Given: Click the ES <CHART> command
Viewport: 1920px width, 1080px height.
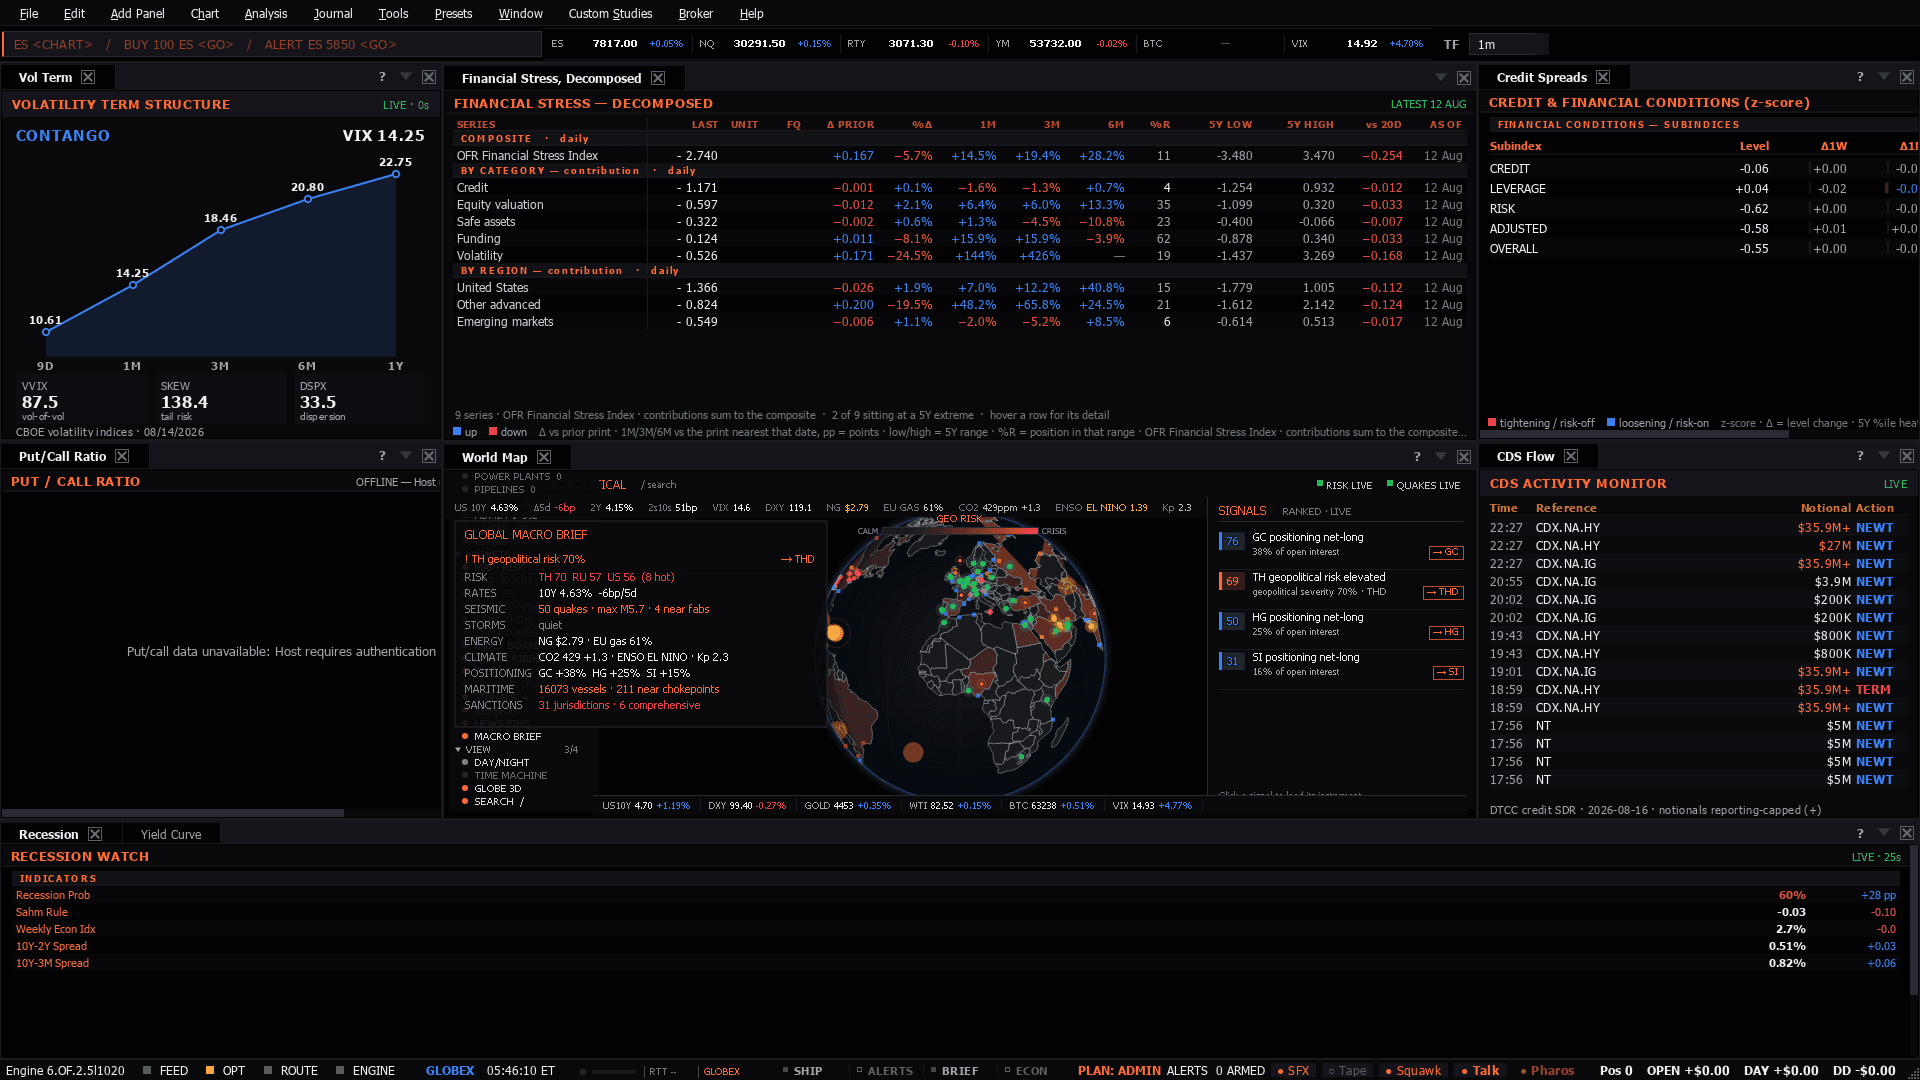Looking at the screenshot, I should (53, 44).
